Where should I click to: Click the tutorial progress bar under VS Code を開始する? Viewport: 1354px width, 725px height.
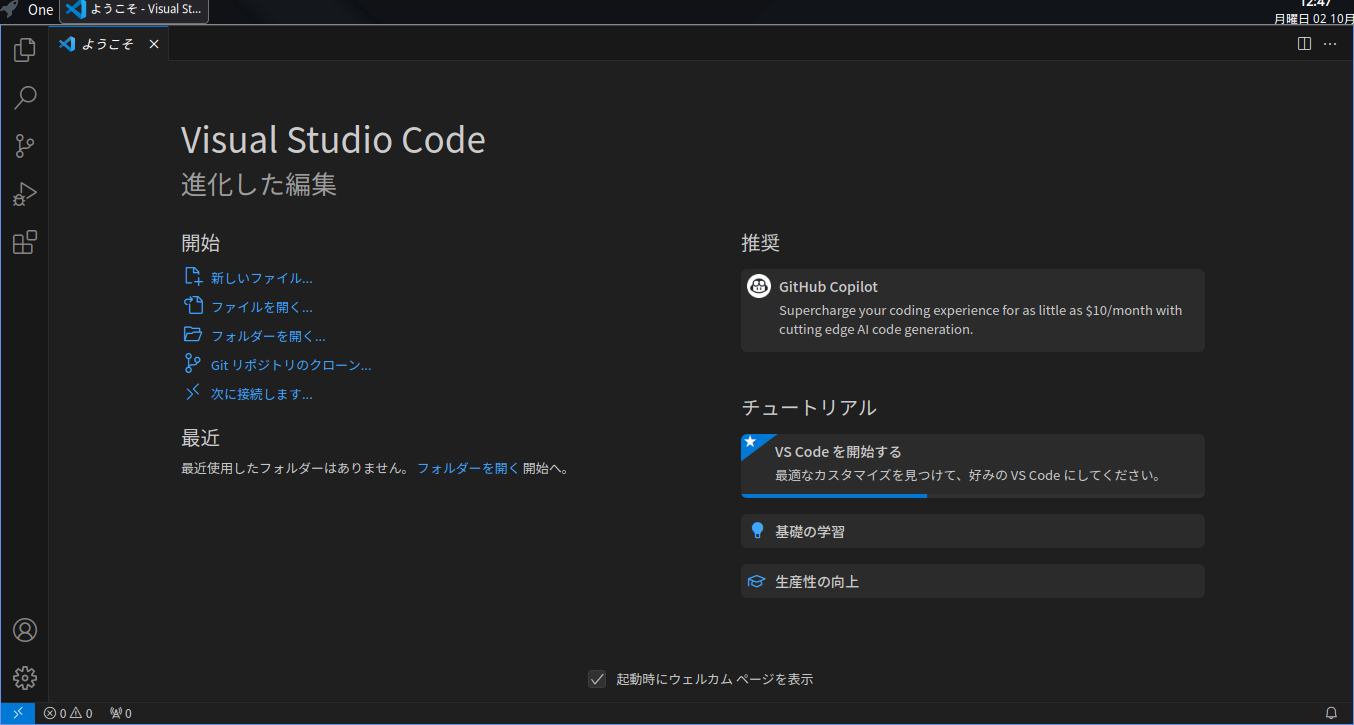click(972, 495)
